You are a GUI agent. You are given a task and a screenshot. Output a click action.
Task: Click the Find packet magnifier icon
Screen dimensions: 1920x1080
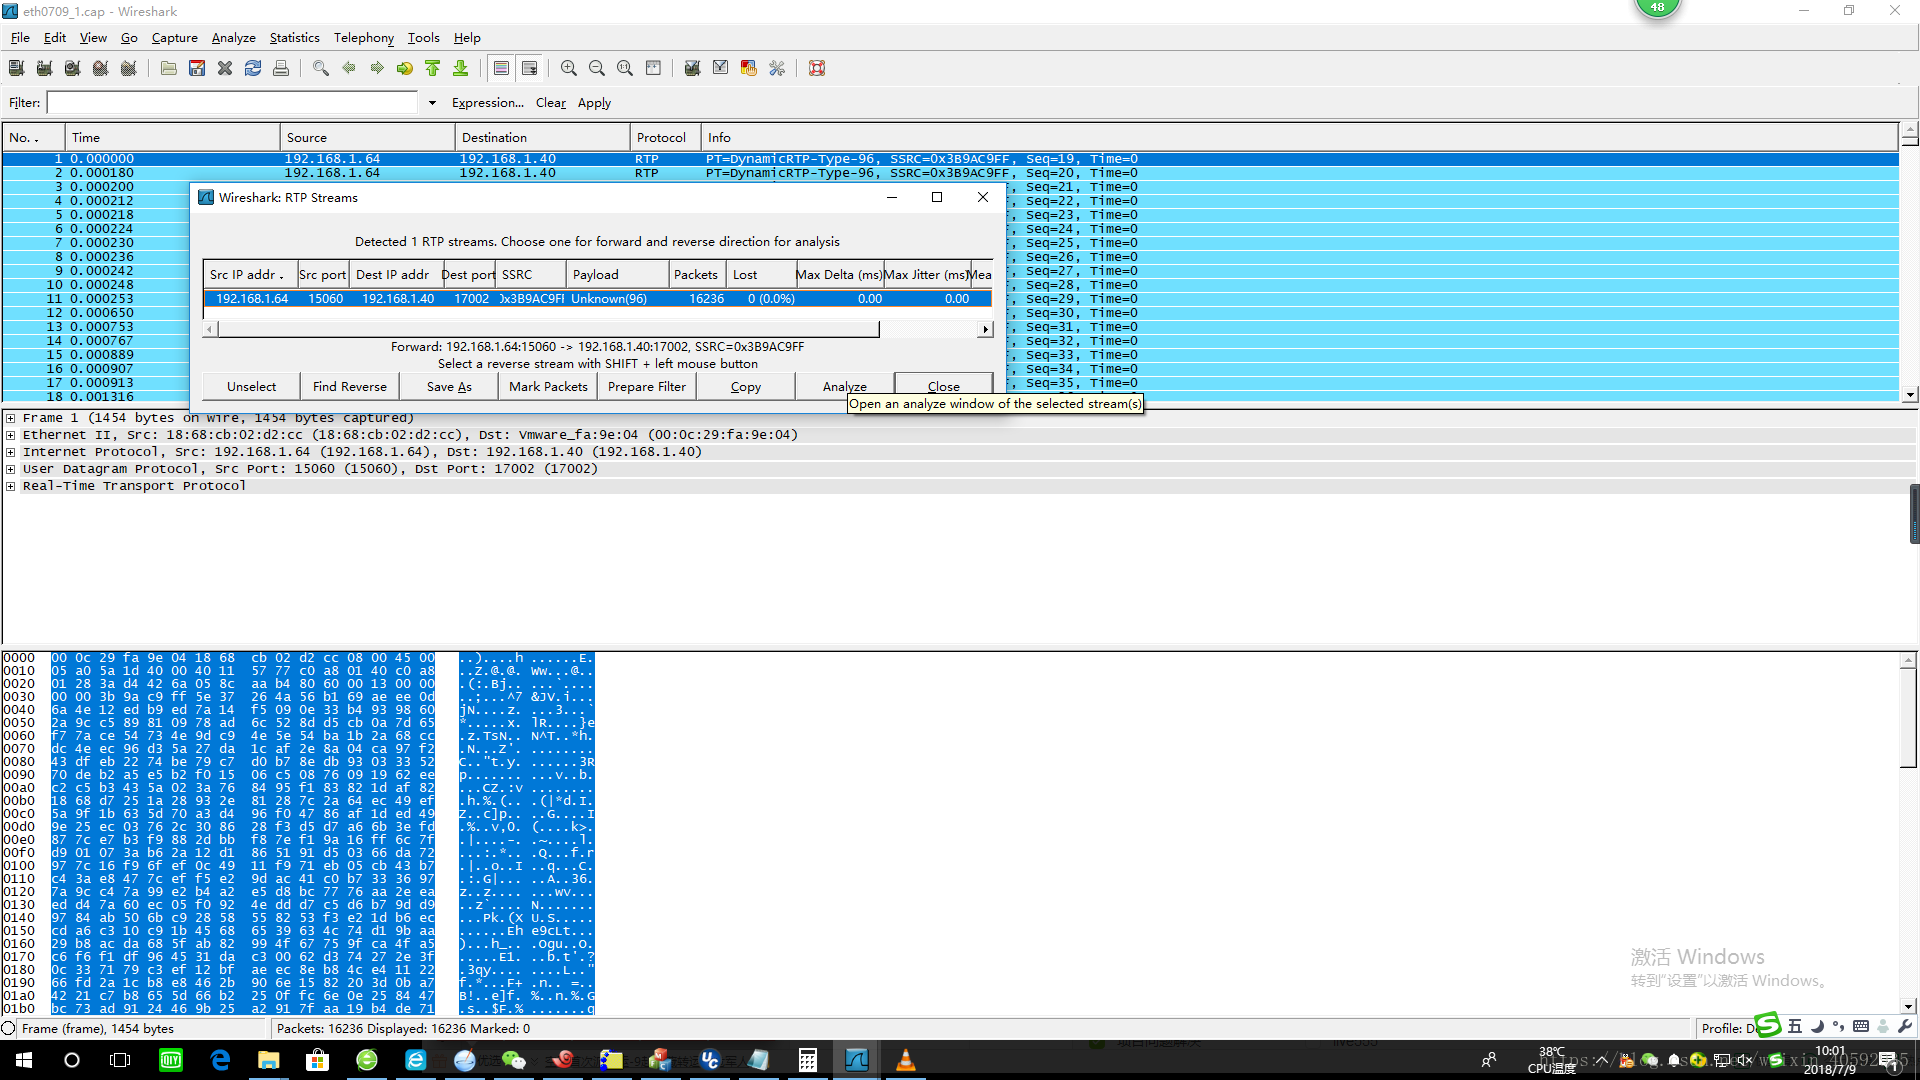tap(321, 68)
